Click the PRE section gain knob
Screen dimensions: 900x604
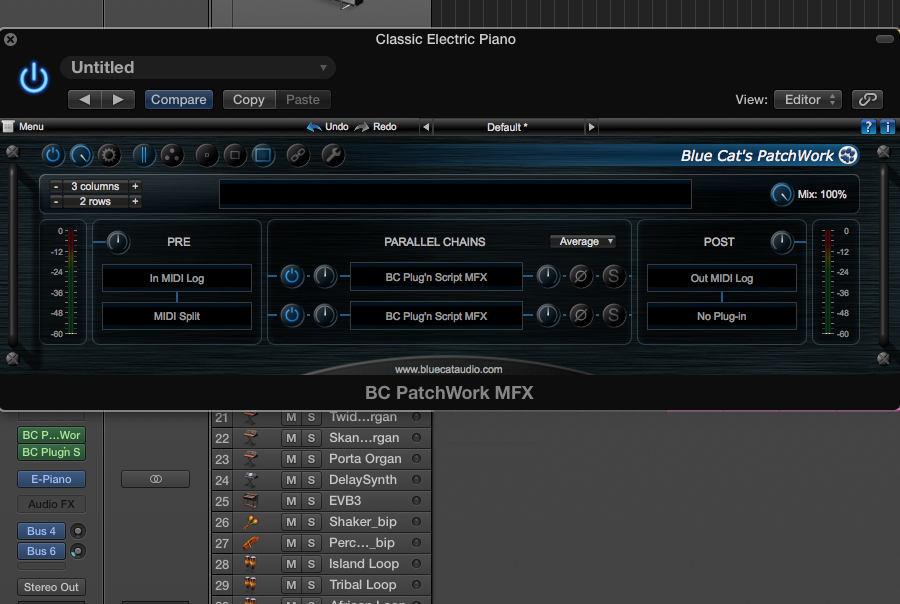(x=118, y=242)
